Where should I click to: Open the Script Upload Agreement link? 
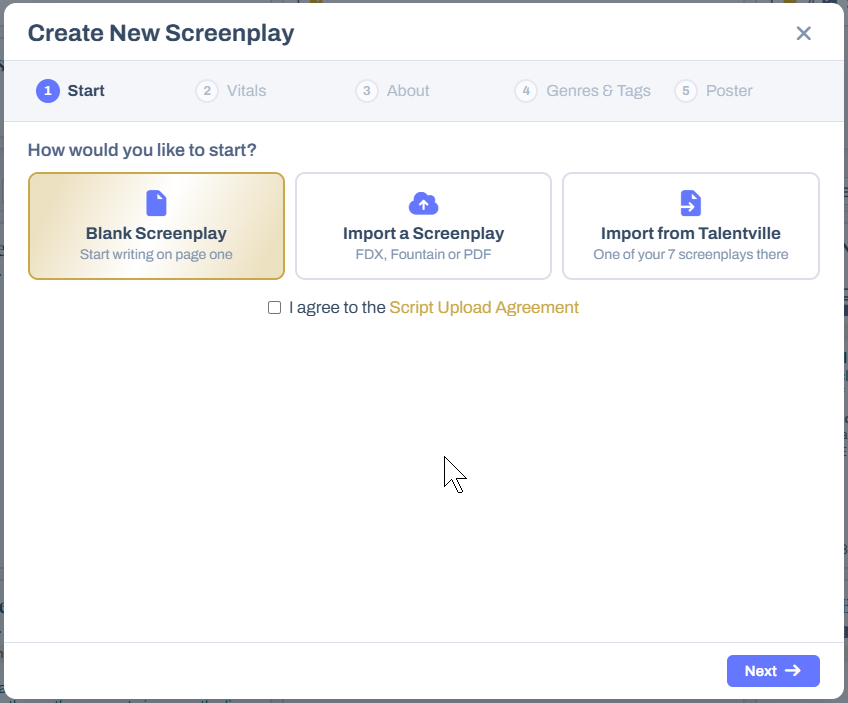pos(484,308)
